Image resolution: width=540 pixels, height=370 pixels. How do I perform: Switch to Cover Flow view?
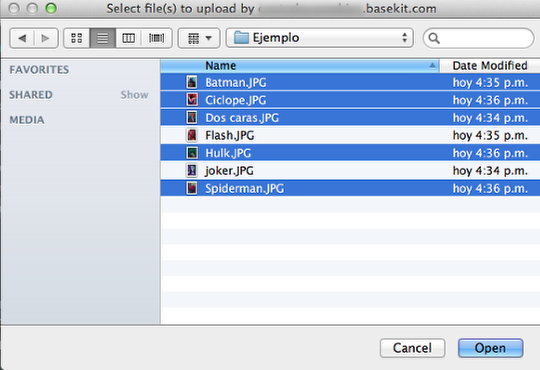click(x=157, y=38)
